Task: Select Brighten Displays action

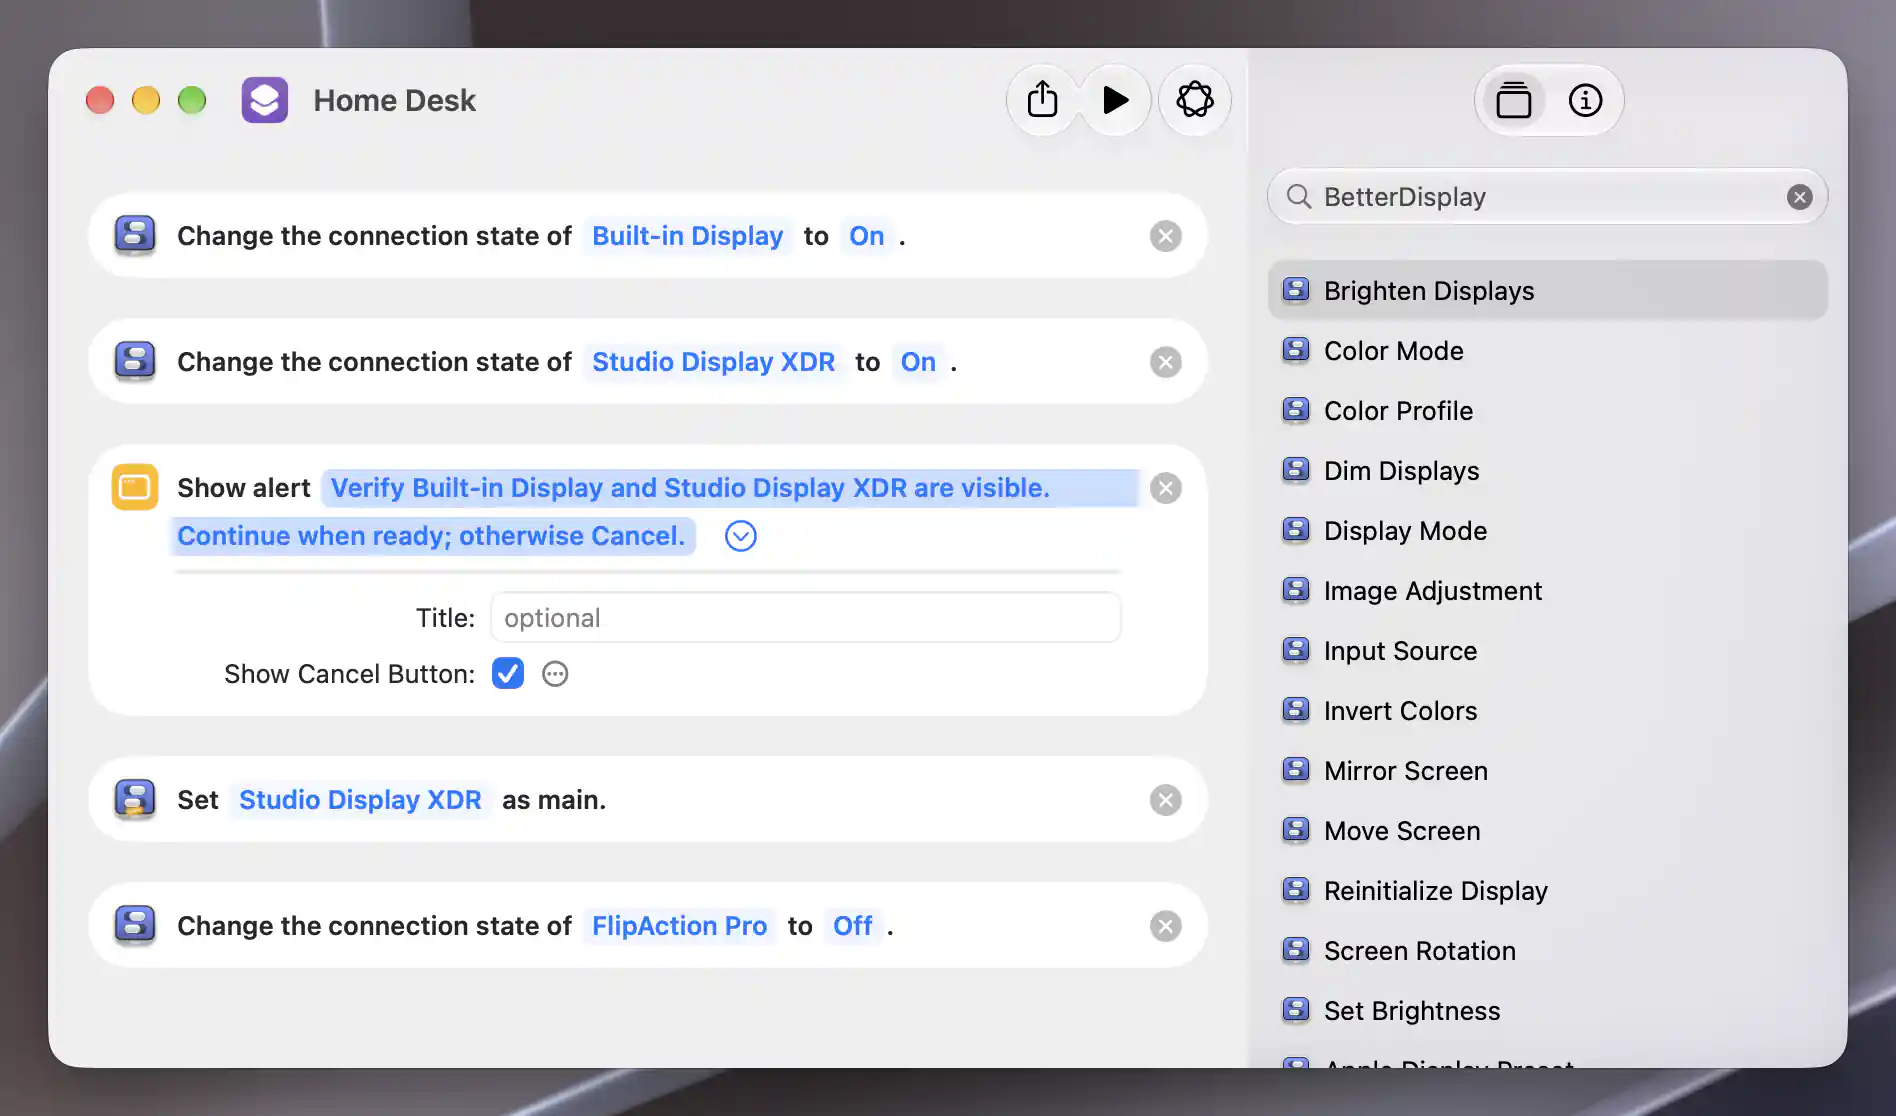Action: pos(1547,291)
